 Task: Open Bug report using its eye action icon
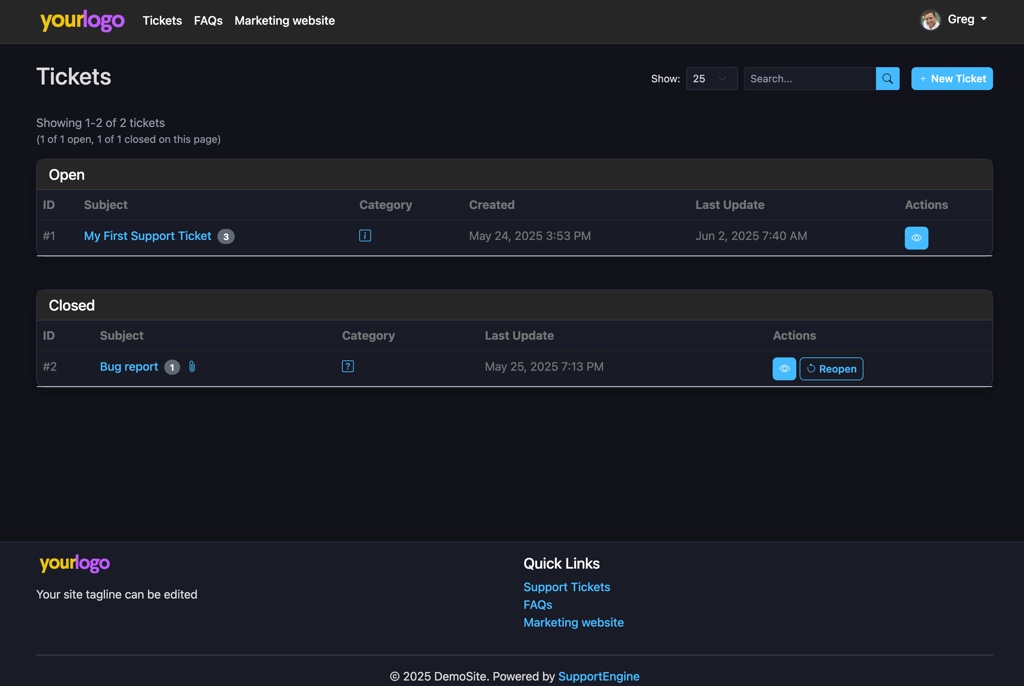784,368
